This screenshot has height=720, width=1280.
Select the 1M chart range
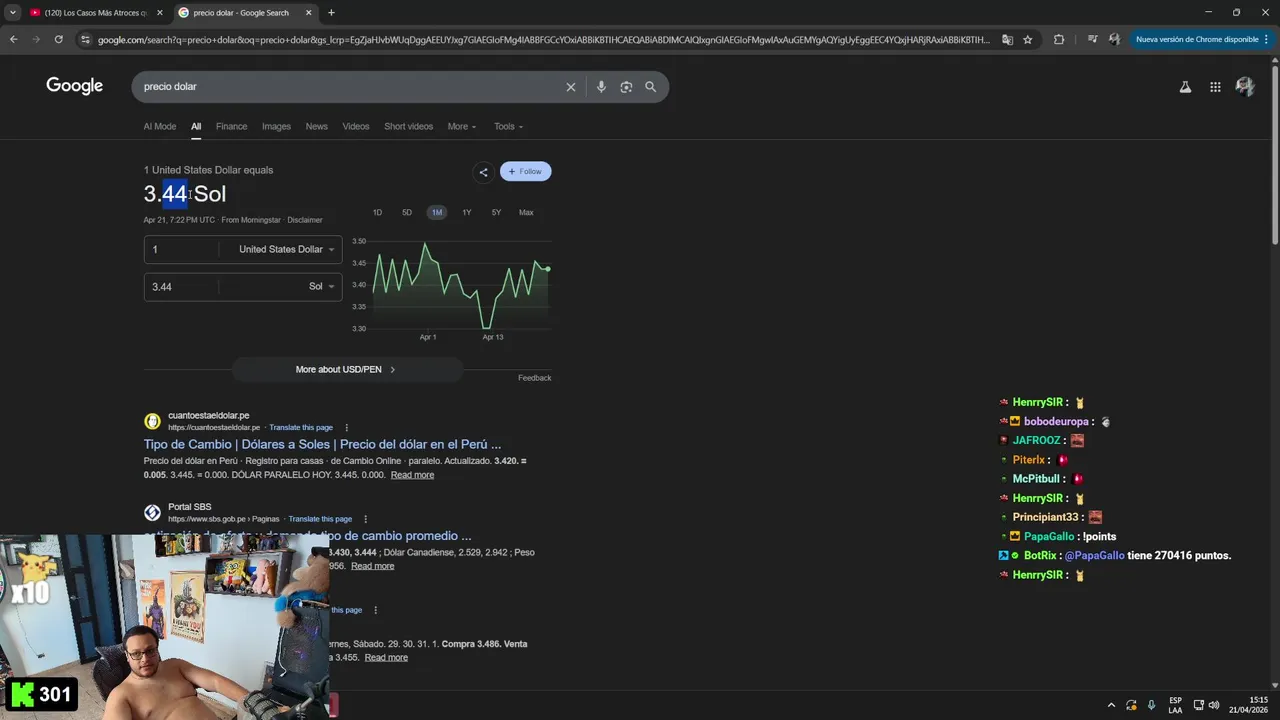(436, 212)
